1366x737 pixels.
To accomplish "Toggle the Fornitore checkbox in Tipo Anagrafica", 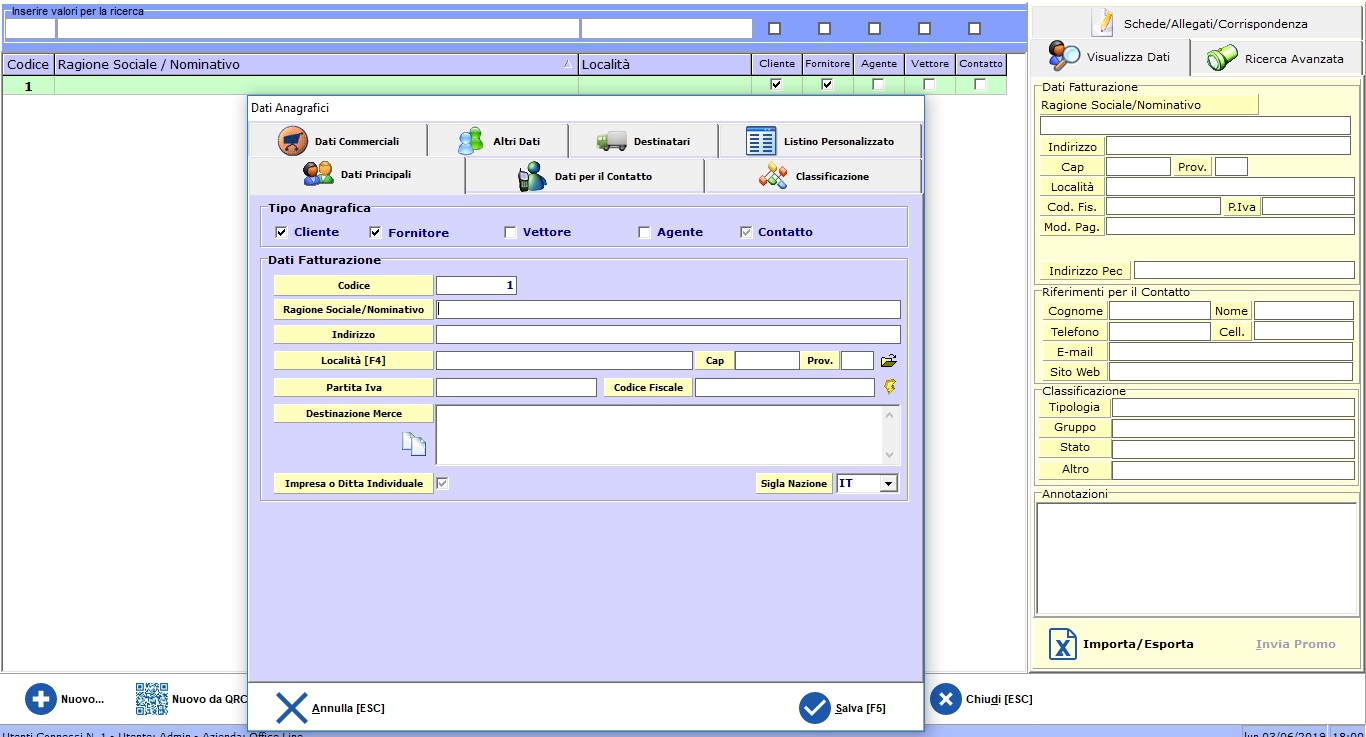I will click(376, 232).
